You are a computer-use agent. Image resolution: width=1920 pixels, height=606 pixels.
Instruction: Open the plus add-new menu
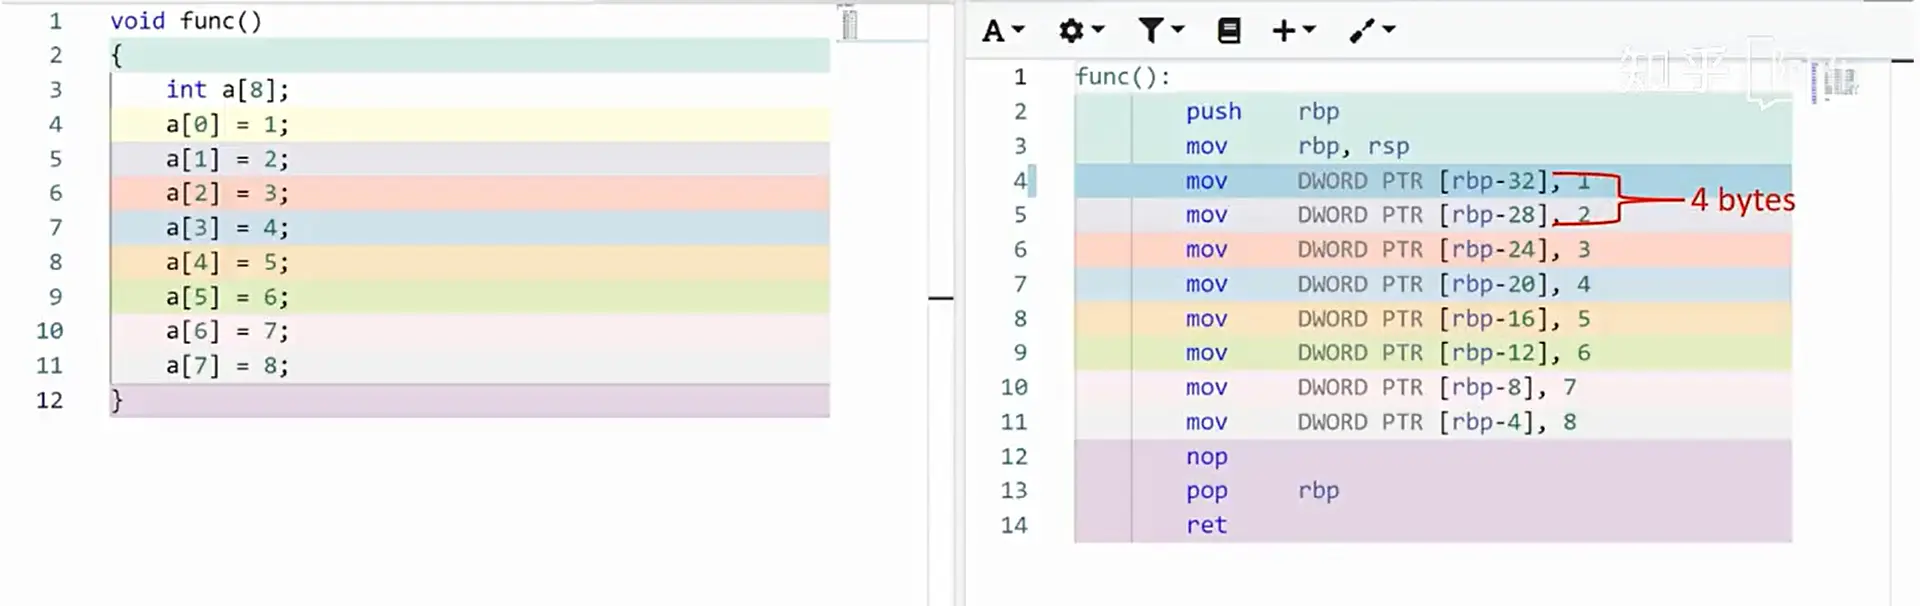coord(1293,31)
